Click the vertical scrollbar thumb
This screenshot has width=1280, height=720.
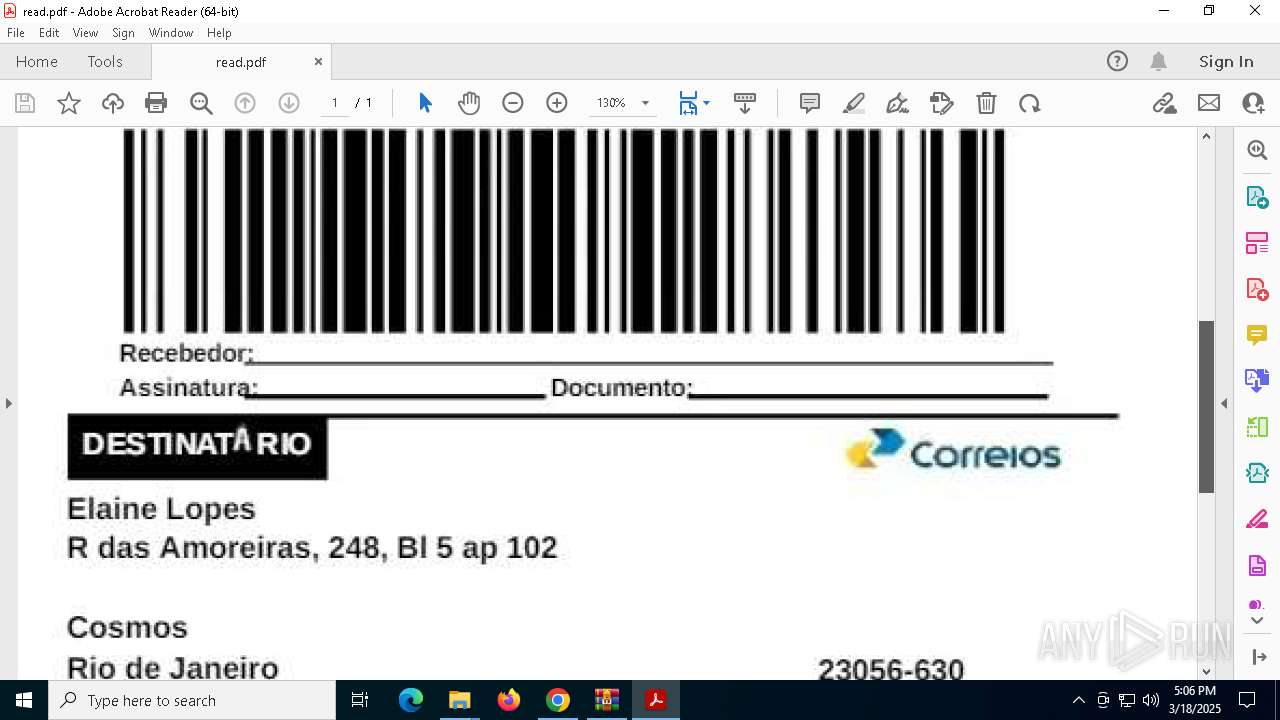(1206, 407)
